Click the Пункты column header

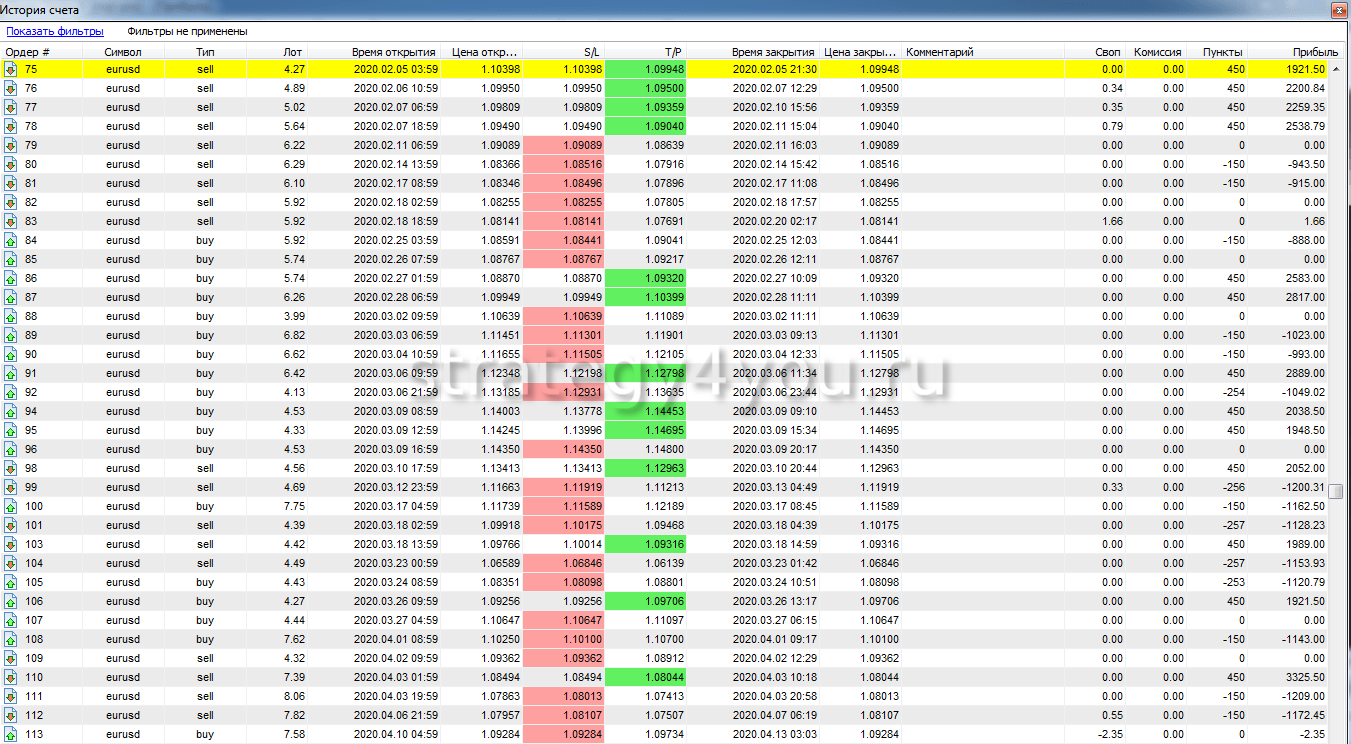(x=1222, y=52)
